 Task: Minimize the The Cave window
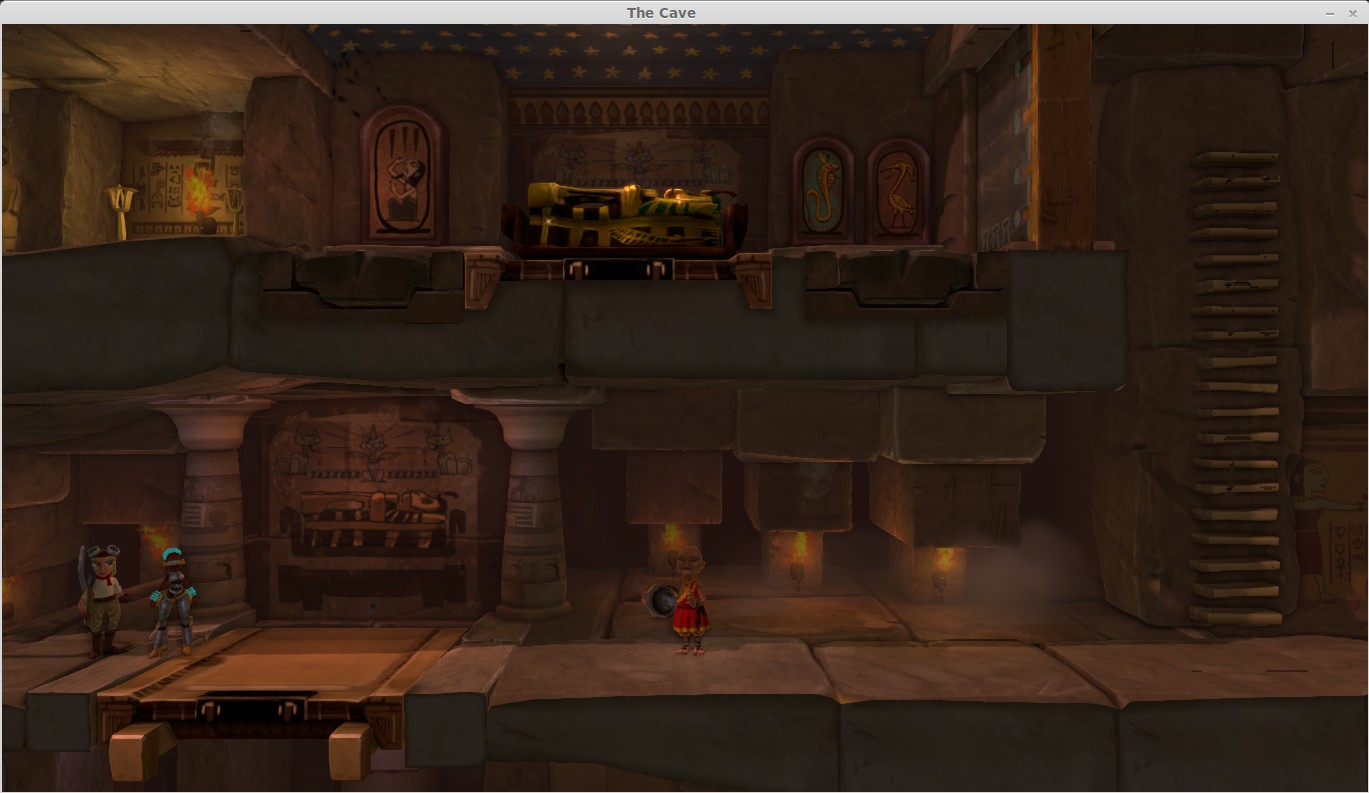tap(1330, 13)
